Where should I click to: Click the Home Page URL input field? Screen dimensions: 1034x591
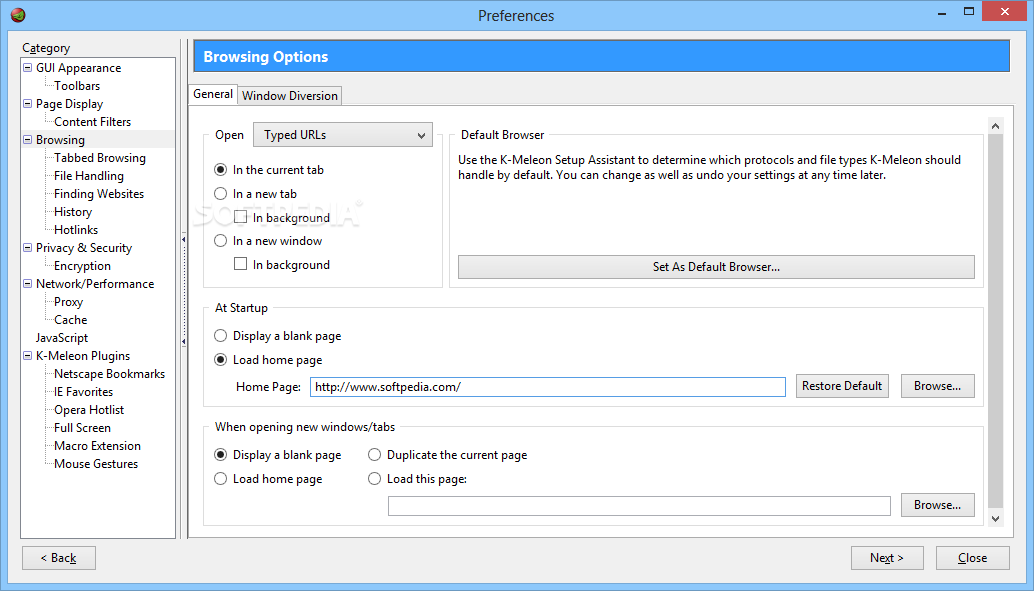(x=547, y=387)
